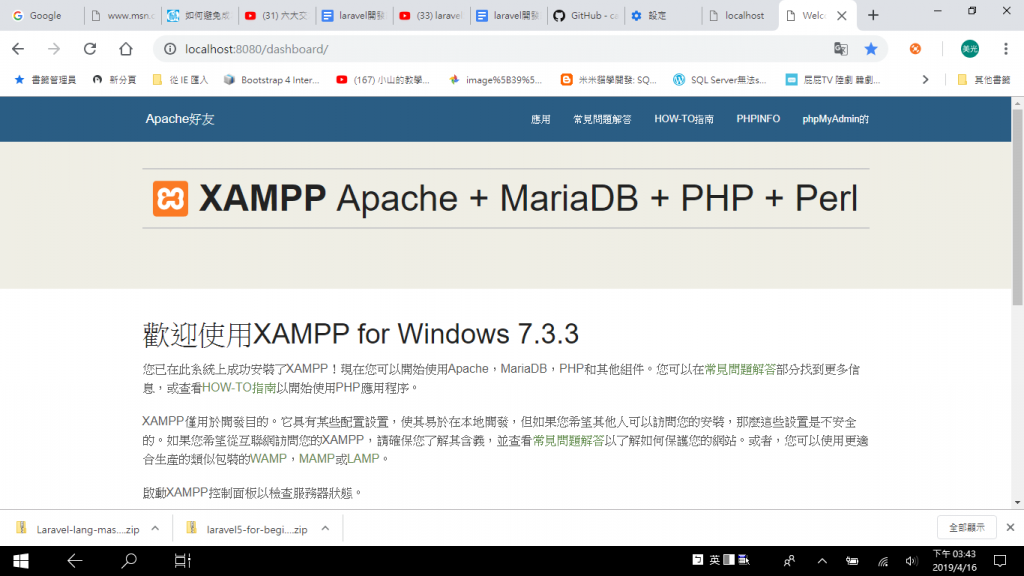Expand options for Laravel-lang-mas zip download

(x=155, y=528)
